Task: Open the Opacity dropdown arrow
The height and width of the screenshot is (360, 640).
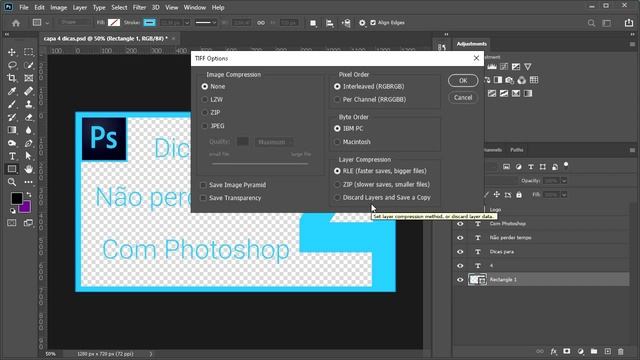Action: pyautogui.click(x=564, y=181)
